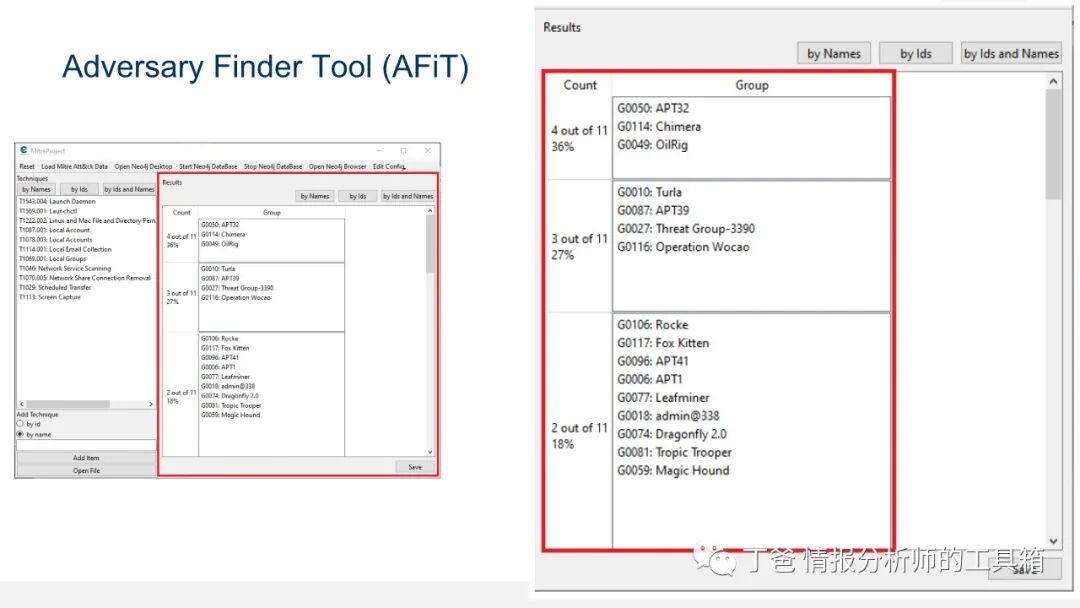1080x608 pixels.
Task: Click G0074: Dragonfly 2.0 in enlarged view
Action: click(672, 434)
